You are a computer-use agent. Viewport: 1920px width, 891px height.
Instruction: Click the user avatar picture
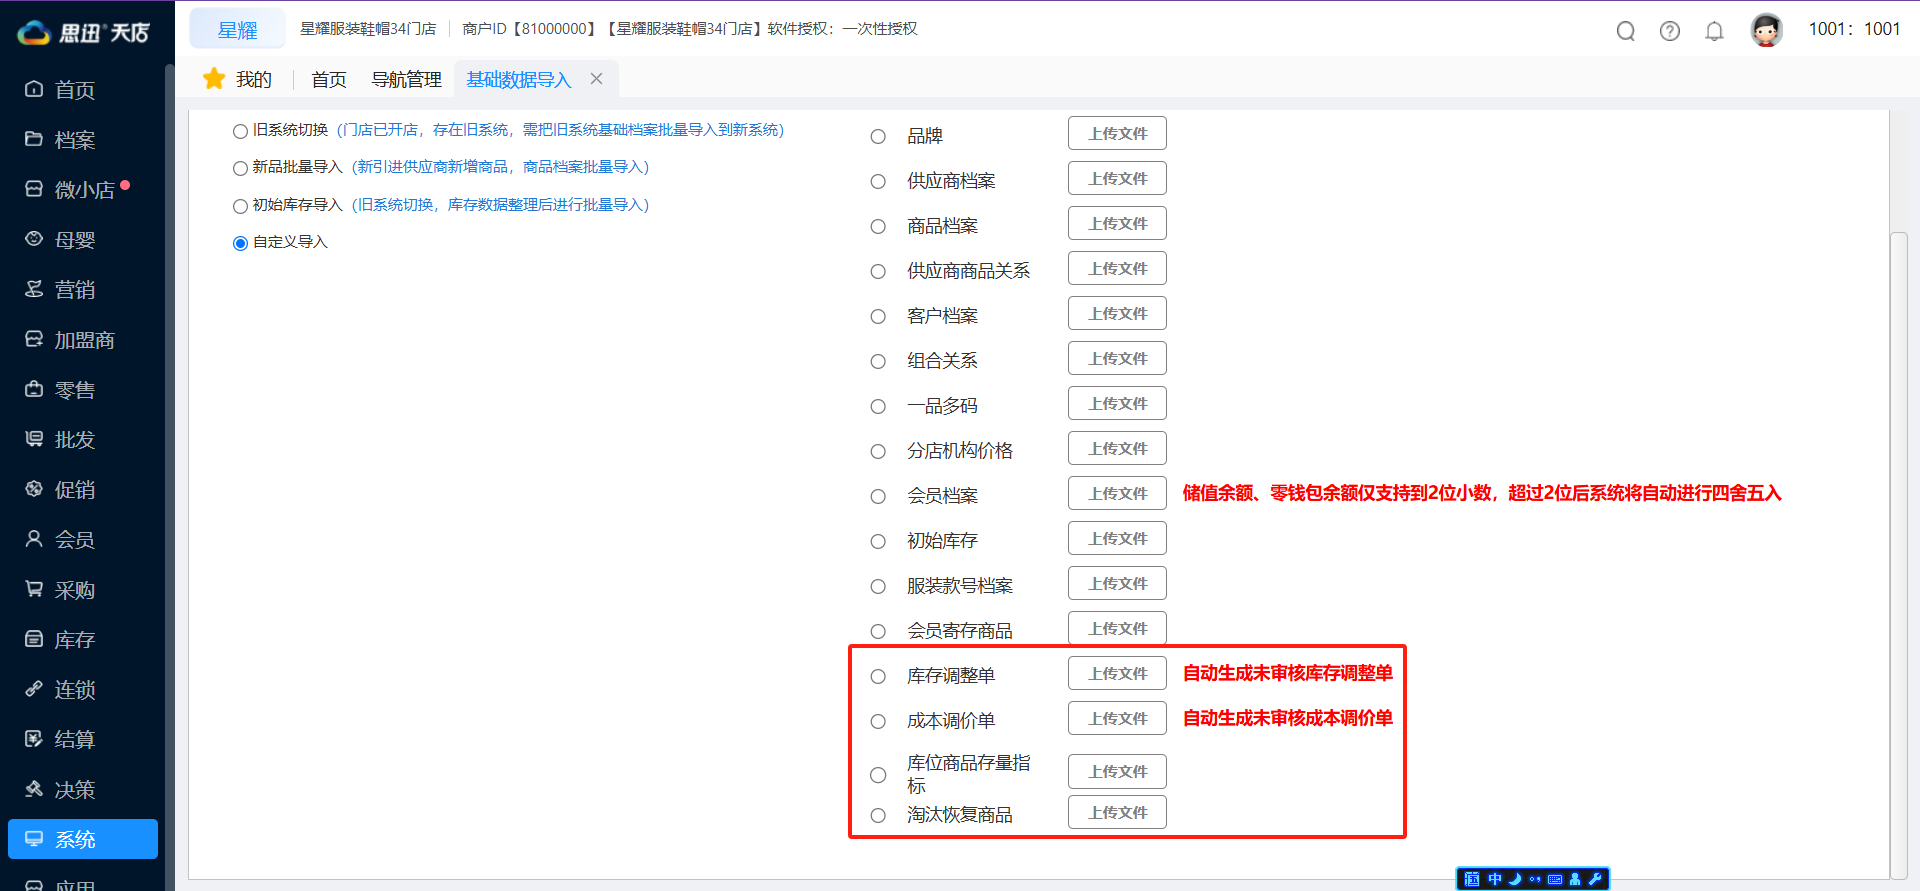(1766, 30)
